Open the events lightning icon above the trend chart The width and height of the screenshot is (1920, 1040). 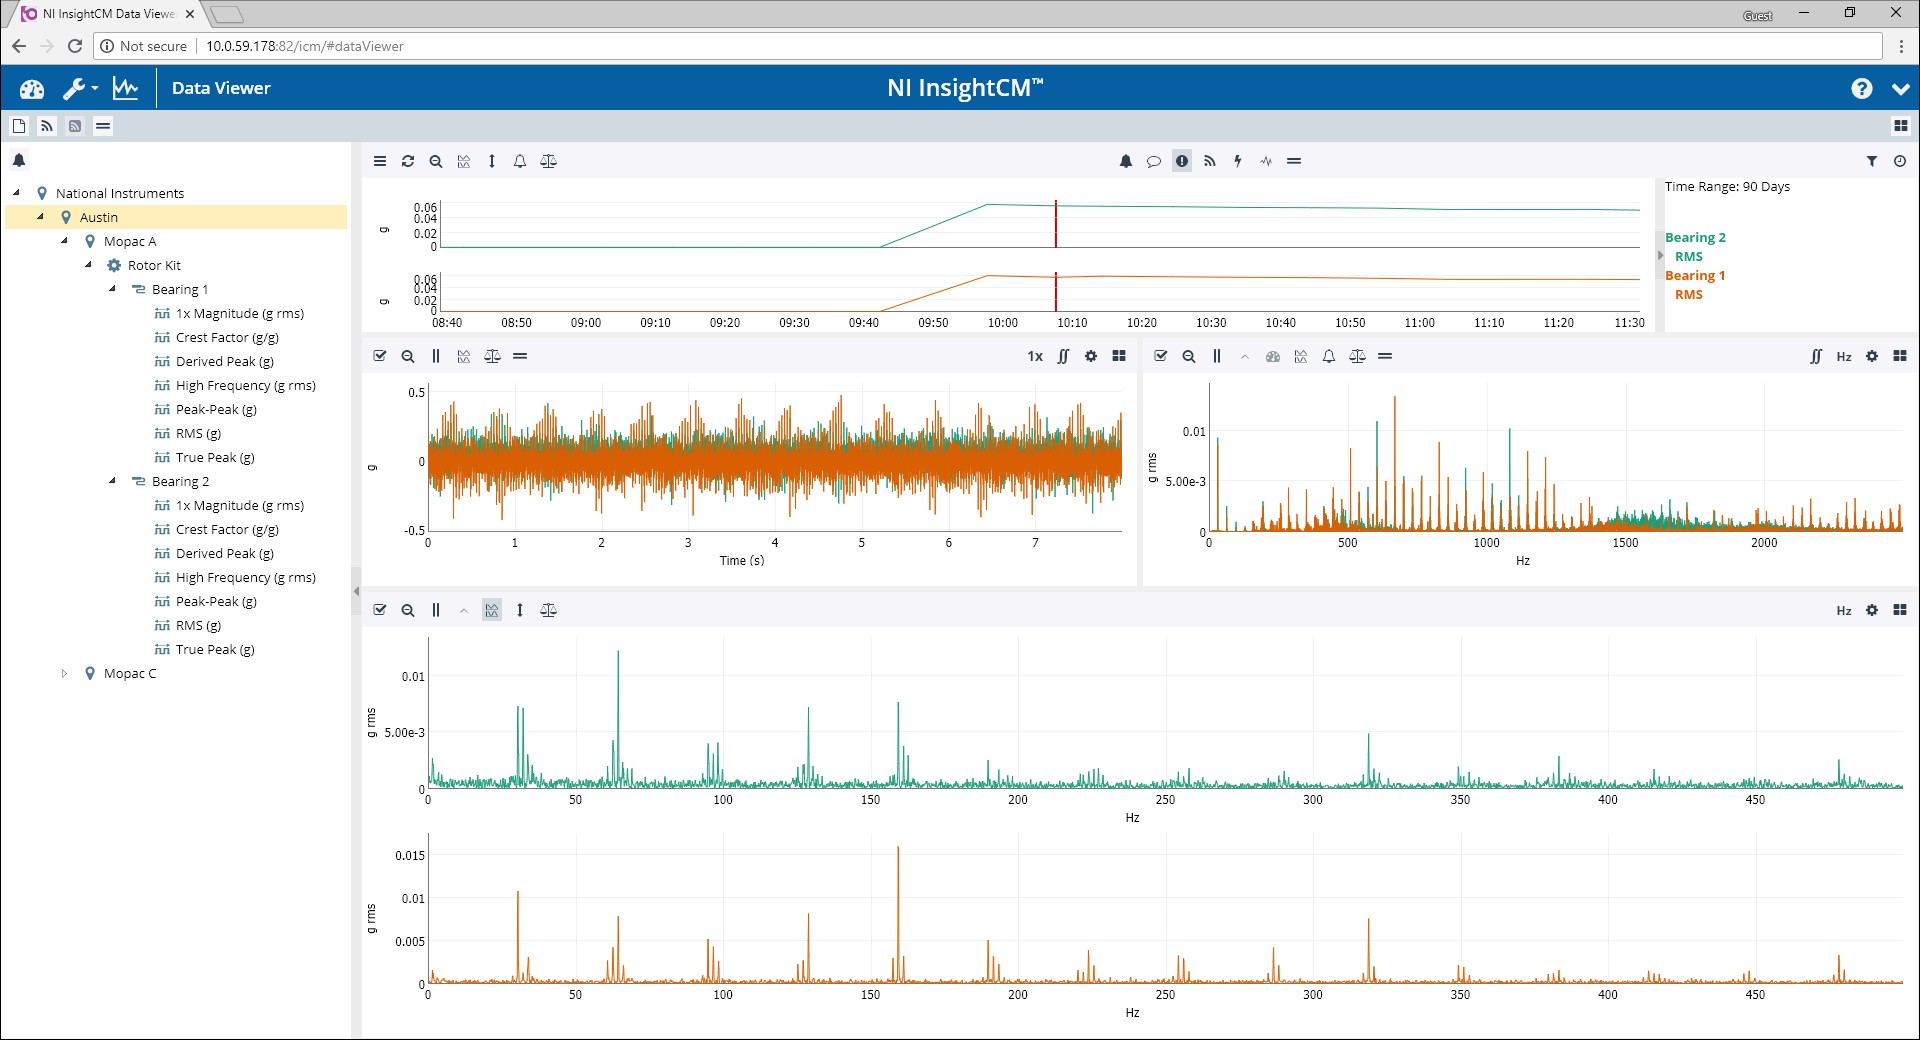click(x=1238, y=160)
